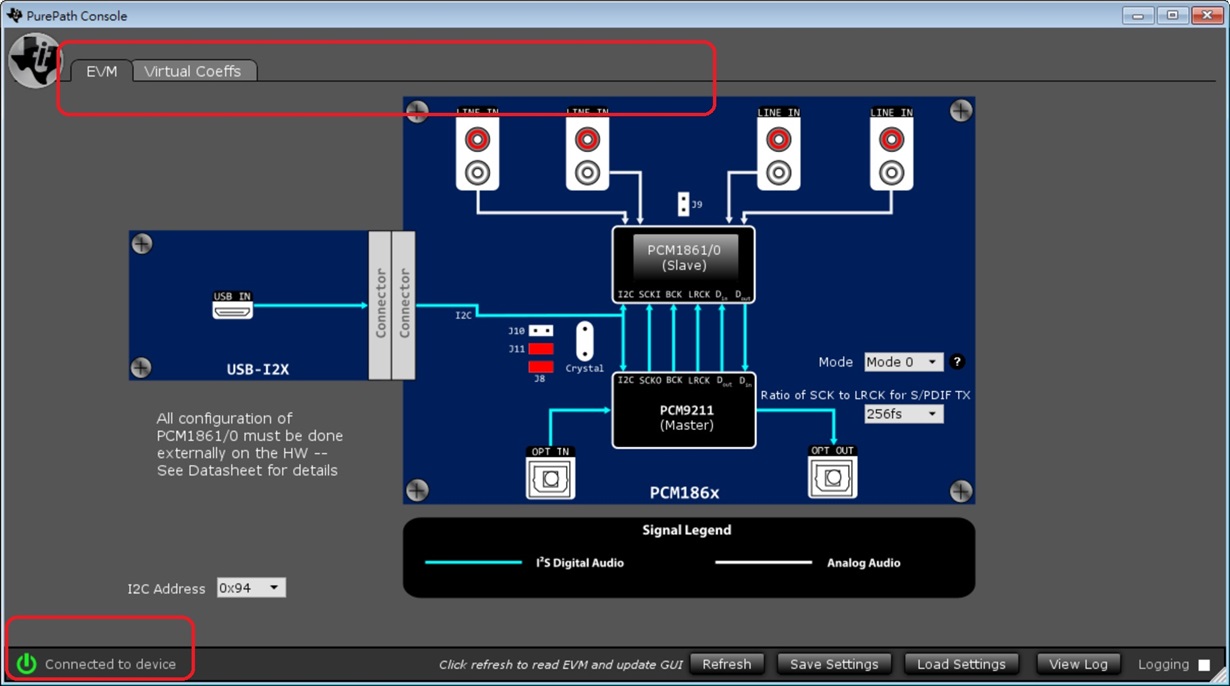
Task: Click the 'Signal Legend' heading
Action: 686,530
